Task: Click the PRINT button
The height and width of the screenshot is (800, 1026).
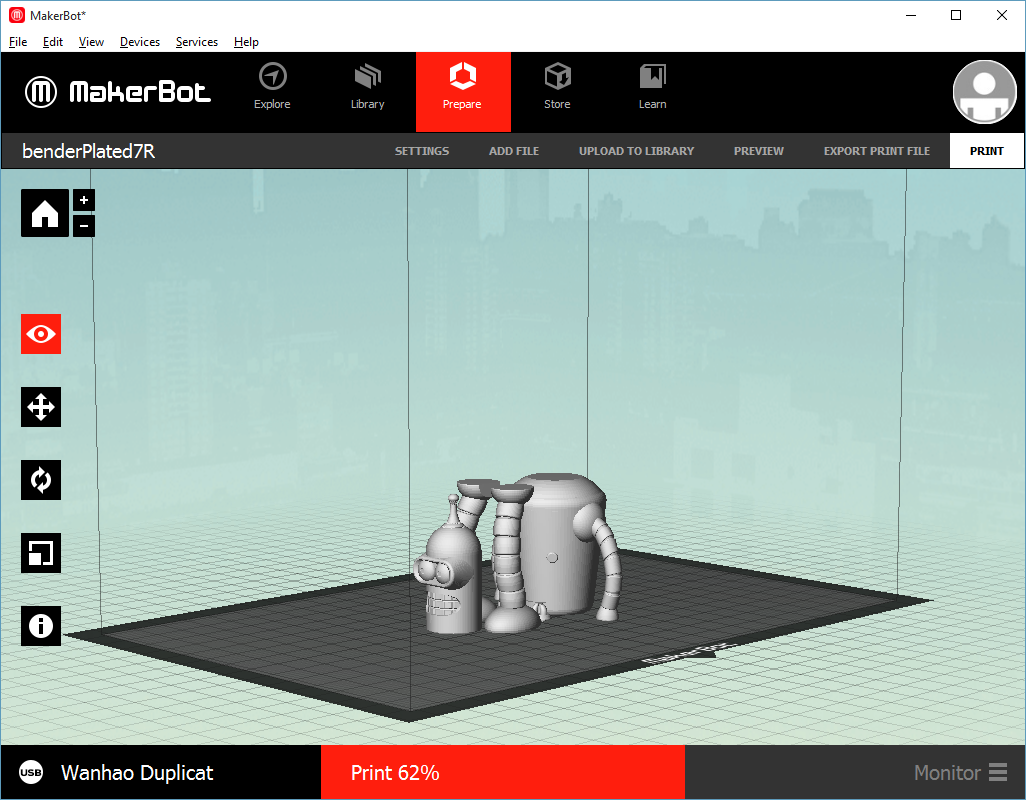Action: pos(986,151)
